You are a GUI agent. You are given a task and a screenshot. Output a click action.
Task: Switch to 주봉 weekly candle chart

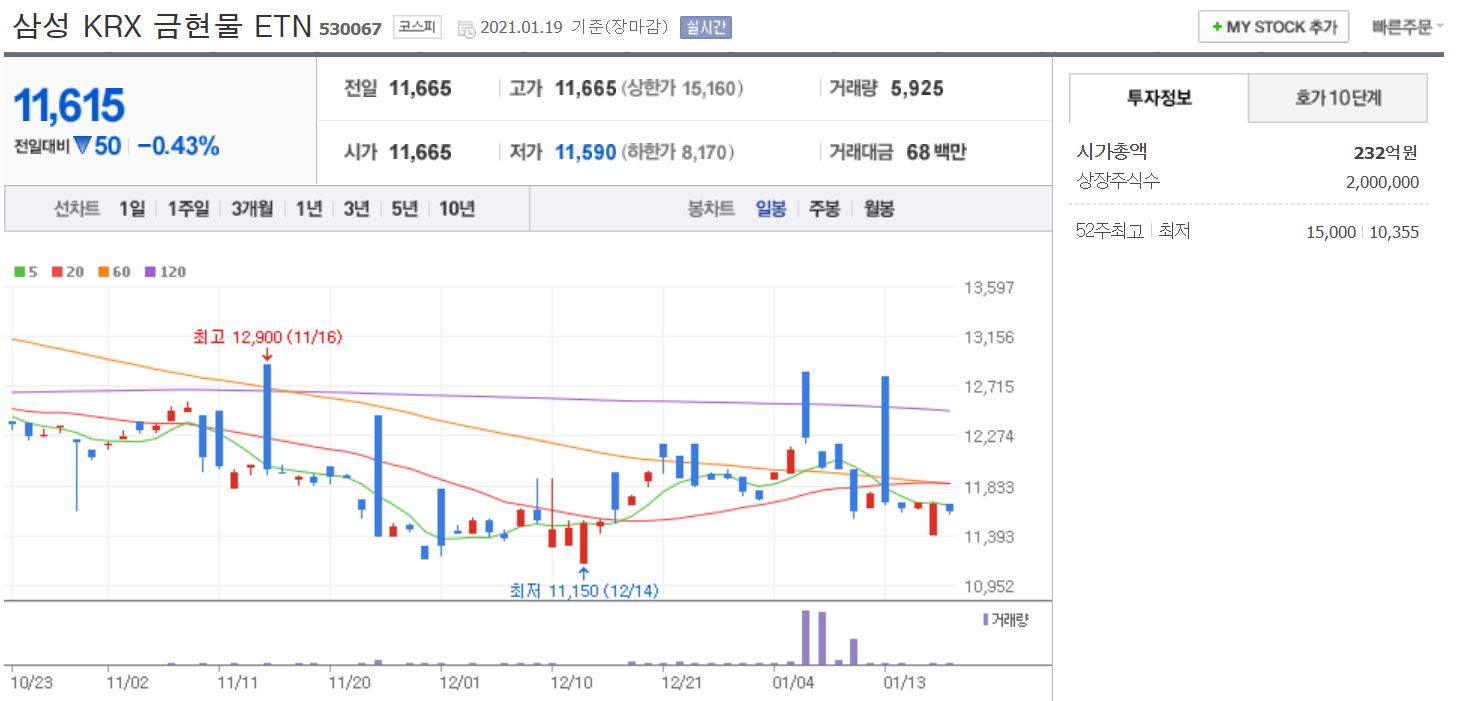point(824,209)
